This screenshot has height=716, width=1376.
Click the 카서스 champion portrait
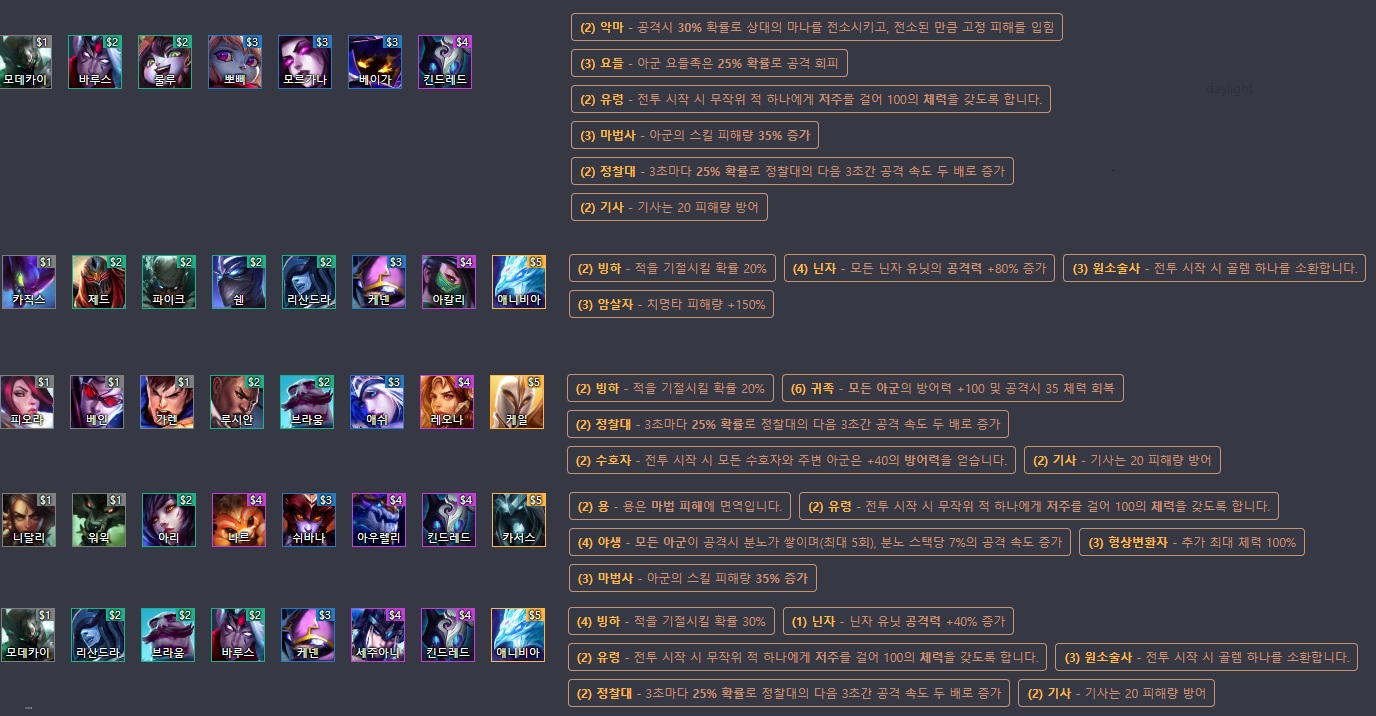[x=519, y=520]
